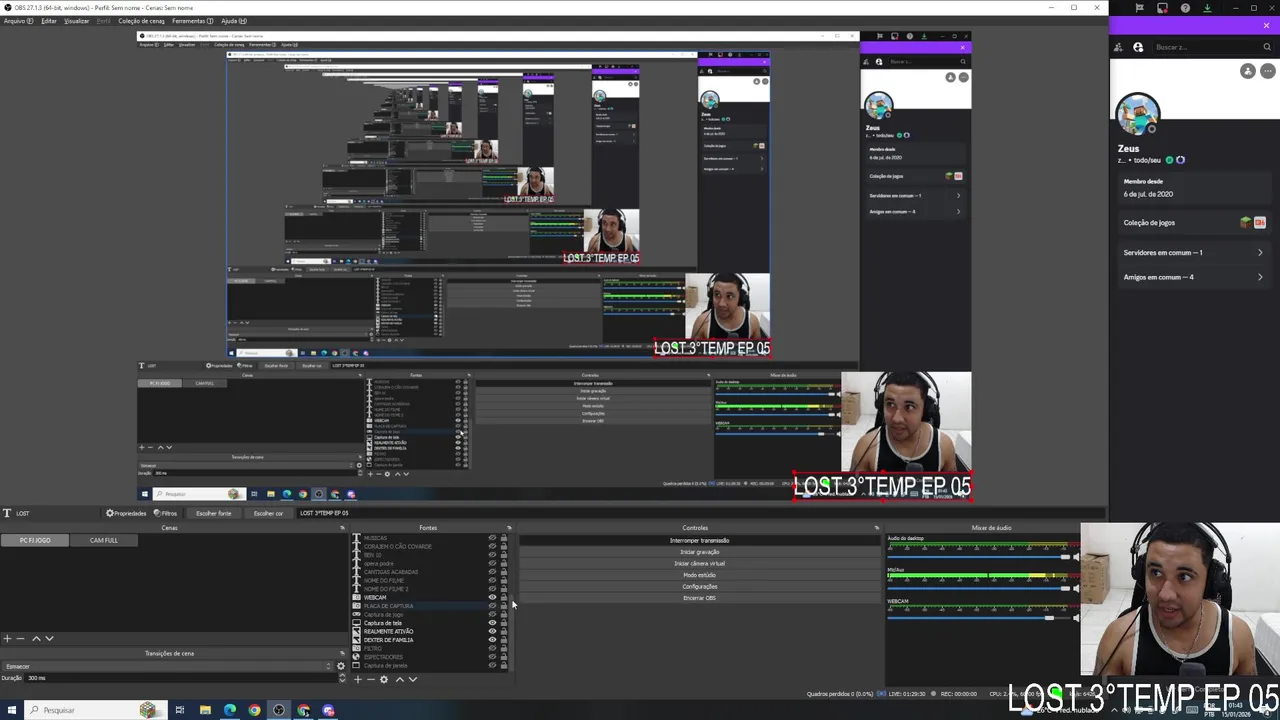1280x720 pixels.
Task: Toggle visibility of Captura de tela source
Action: [x=492, y=623]
